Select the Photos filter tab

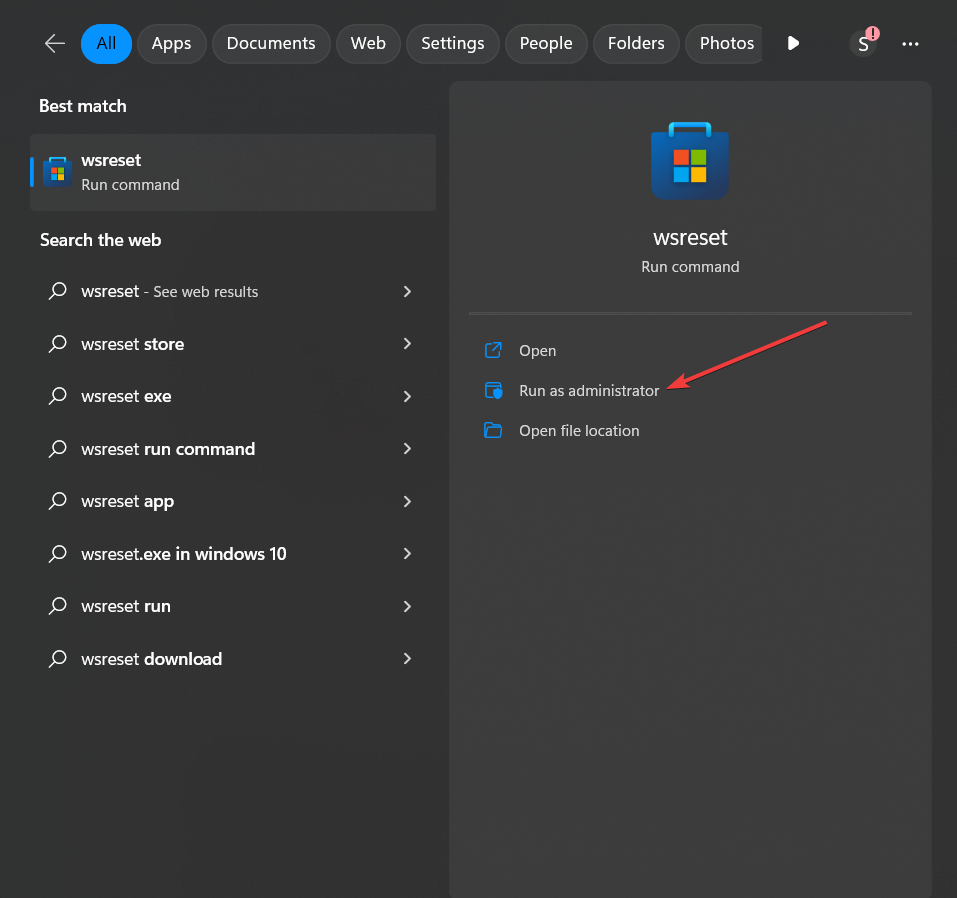(724, 43)
